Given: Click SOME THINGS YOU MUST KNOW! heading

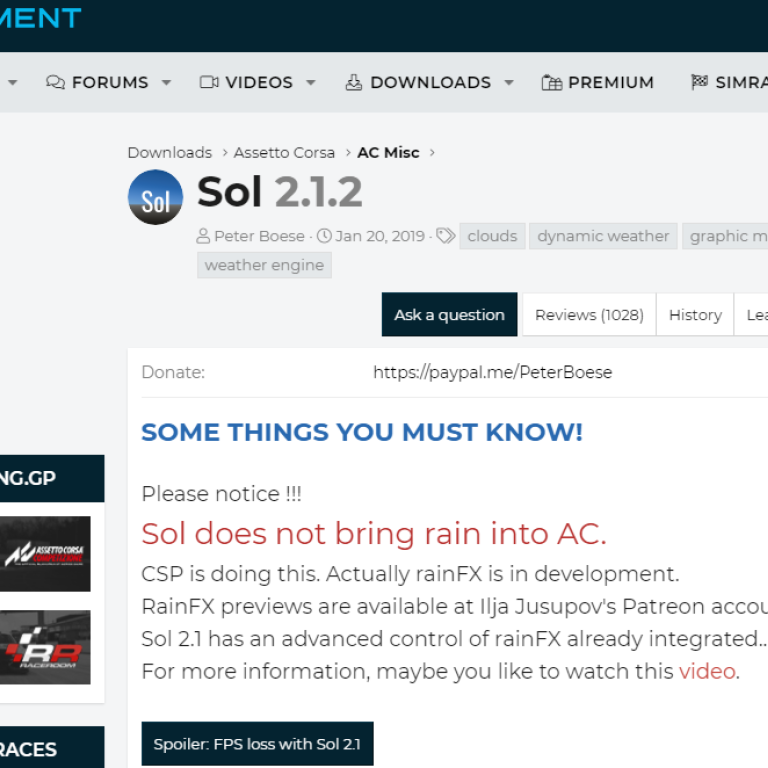Looking at the screenshot, I should [x=361, y=432].
